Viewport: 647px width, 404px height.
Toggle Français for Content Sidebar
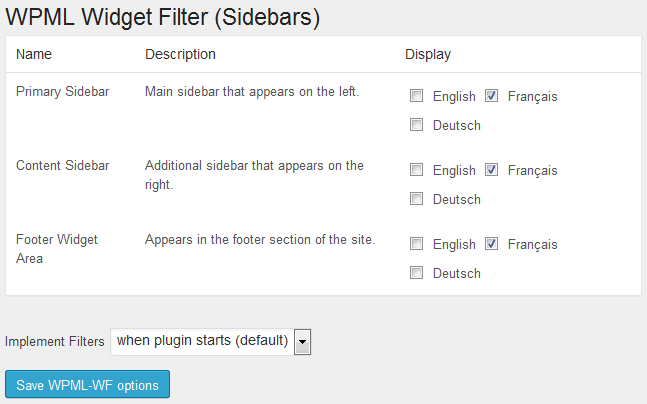click(x=491, y=170)
